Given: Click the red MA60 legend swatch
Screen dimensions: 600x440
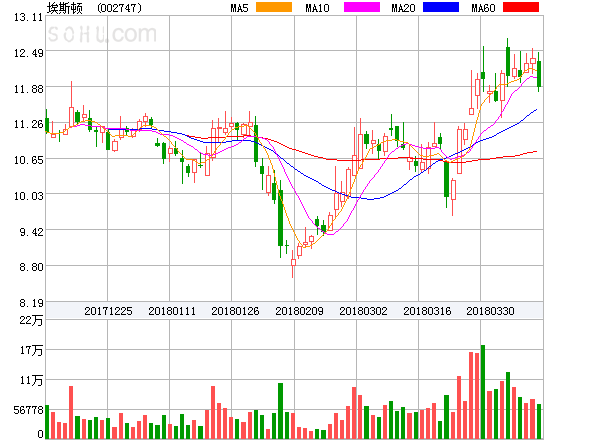Looking at the screenshot, I should (x=521, y=7).
